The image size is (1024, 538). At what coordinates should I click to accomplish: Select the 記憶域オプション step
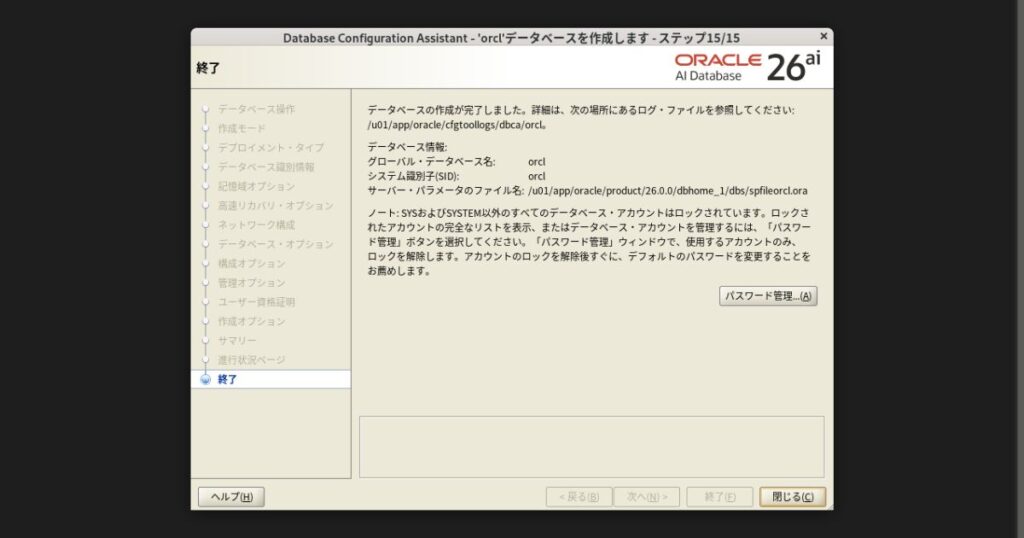[x=256, y=186]
